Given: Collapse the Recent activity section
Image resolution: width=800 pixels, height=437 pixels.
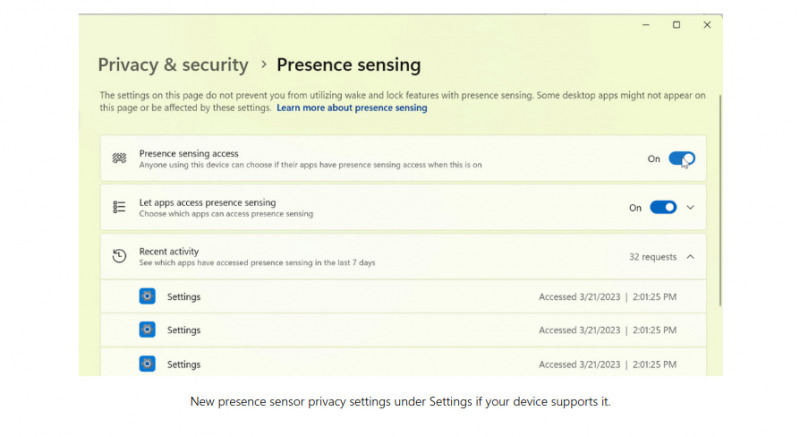Looking at the screenshot, I should [x=690, y=256].
